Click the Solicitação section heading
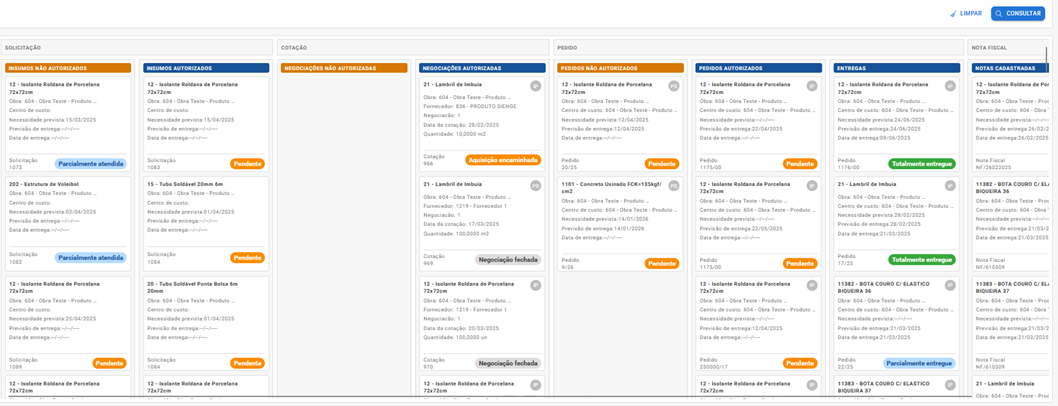The height and width of the screenshot is (406, 1058). [x=22, y=48]
